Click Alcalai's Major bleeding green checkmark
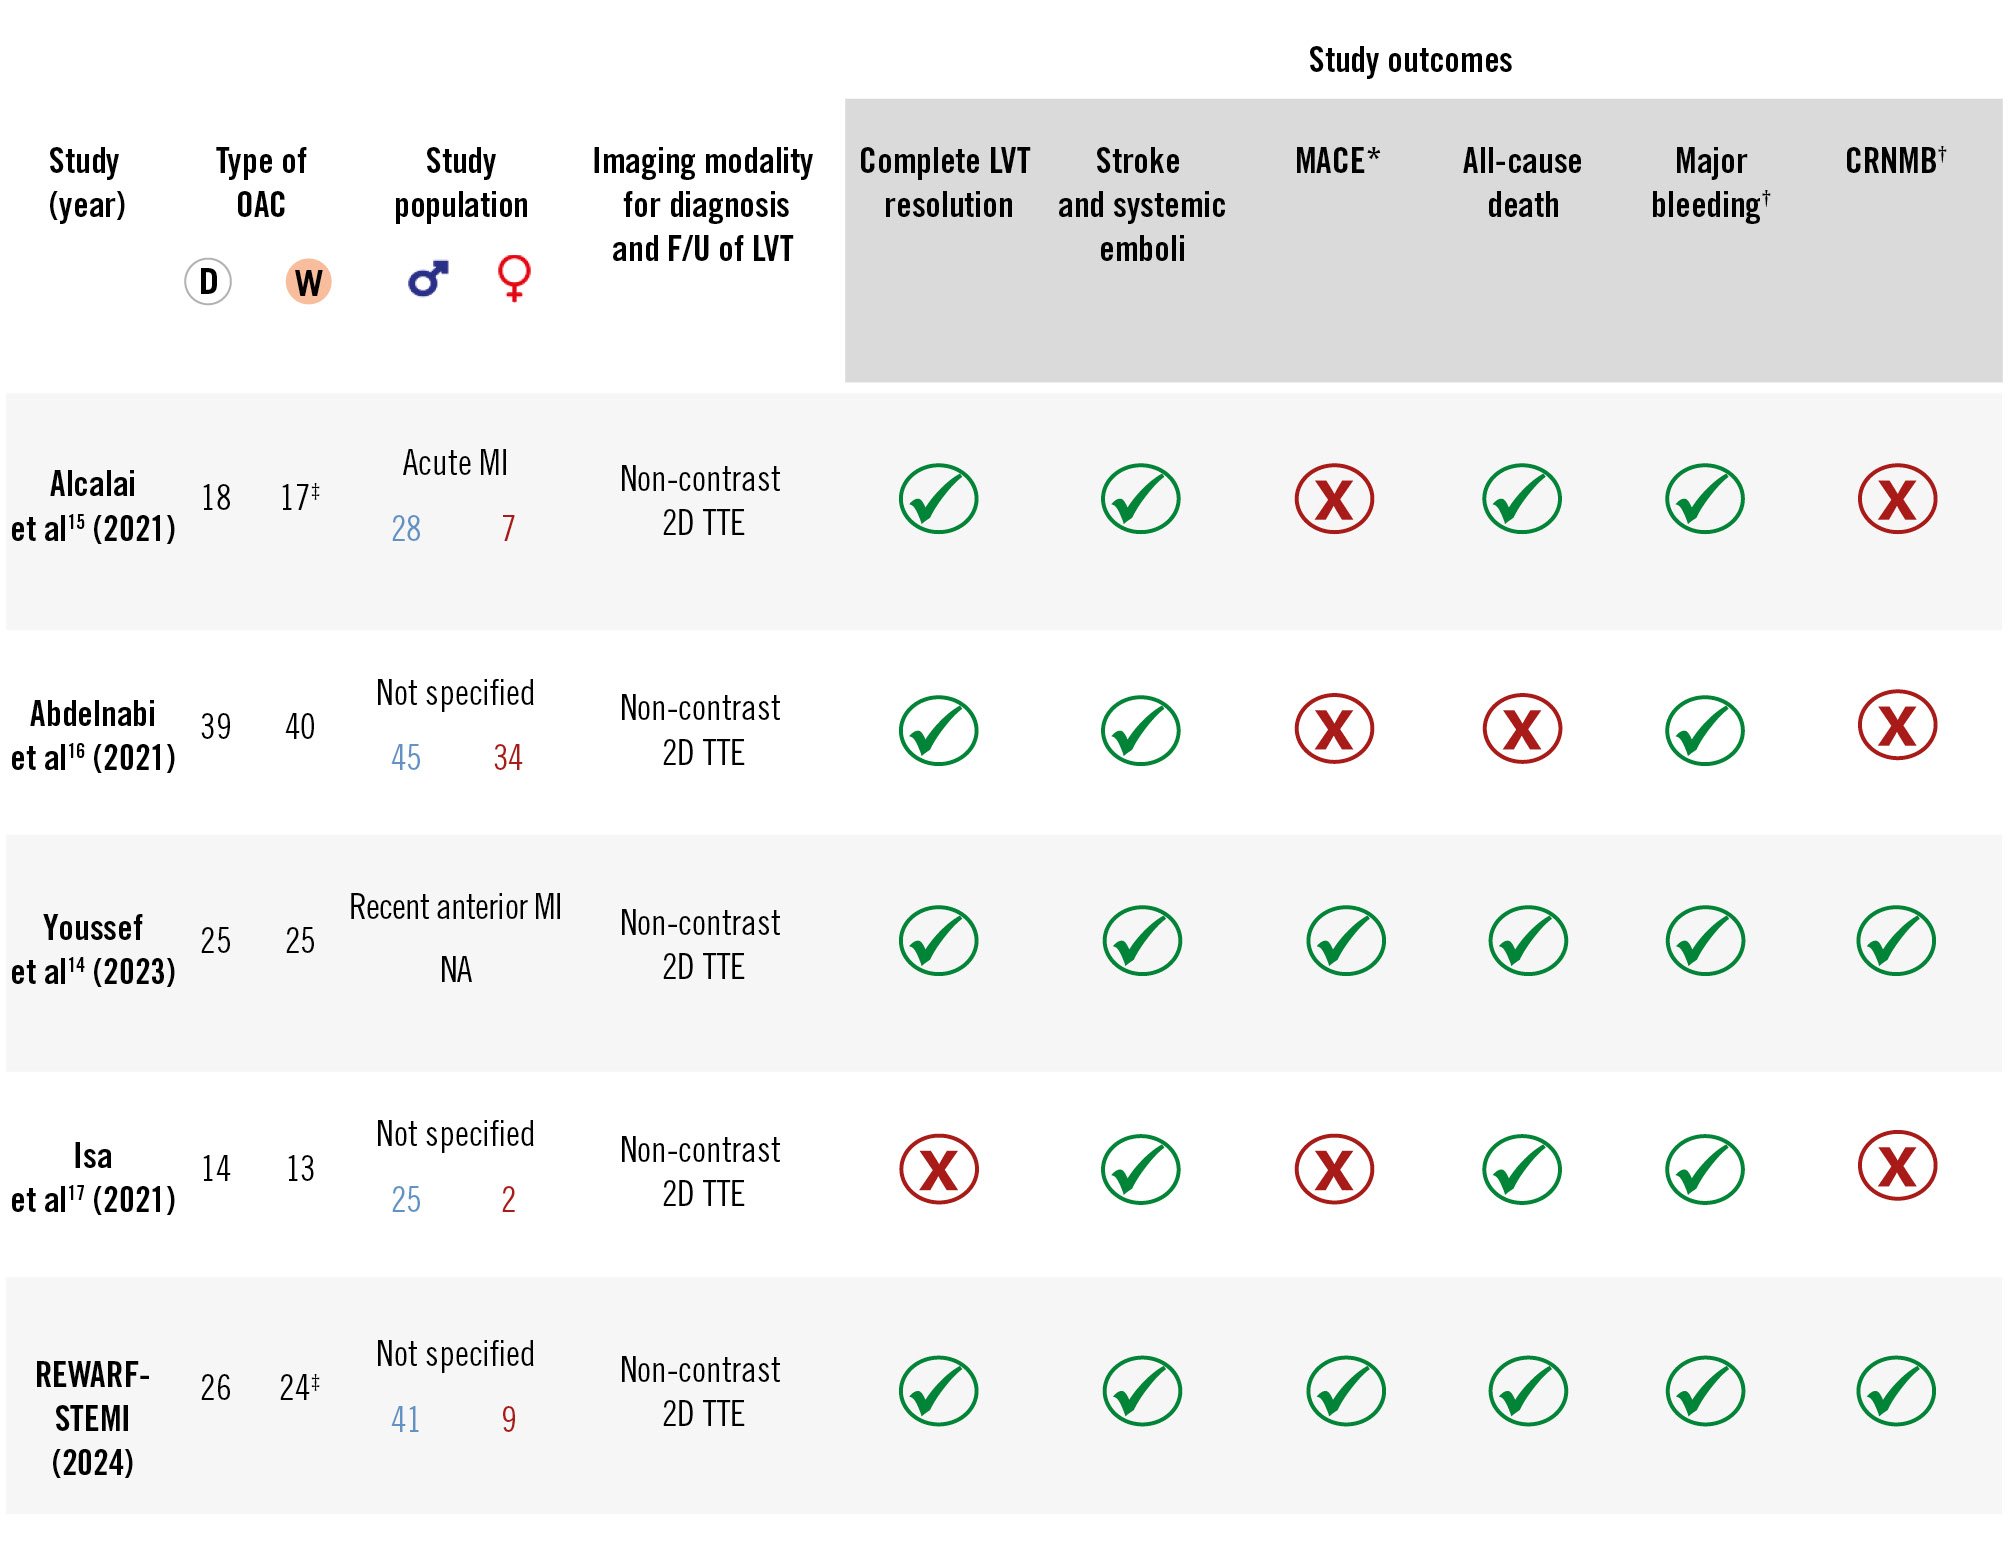Screen dimensions: 2009x1557 pyautogui.click(x=1704, y=499)
